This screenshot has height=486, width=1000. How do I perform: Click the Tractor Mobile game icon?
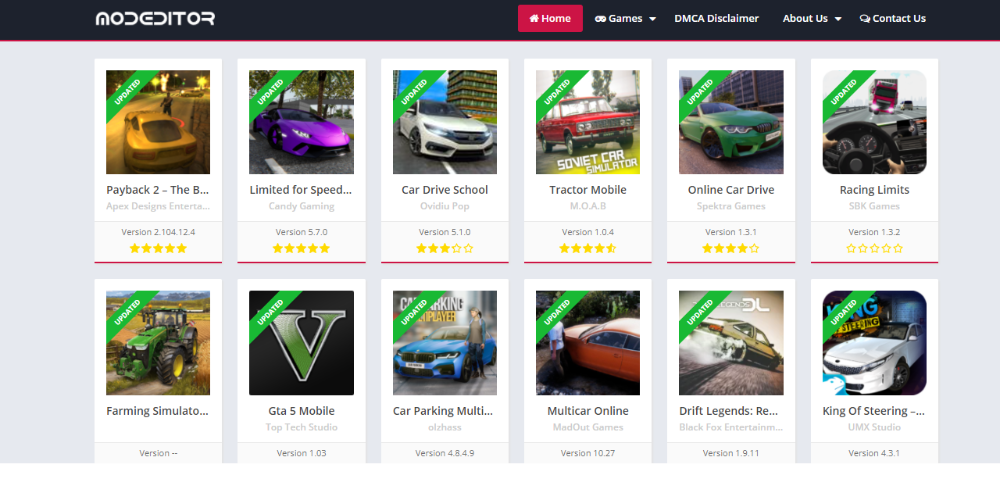[x=588, y=122]
